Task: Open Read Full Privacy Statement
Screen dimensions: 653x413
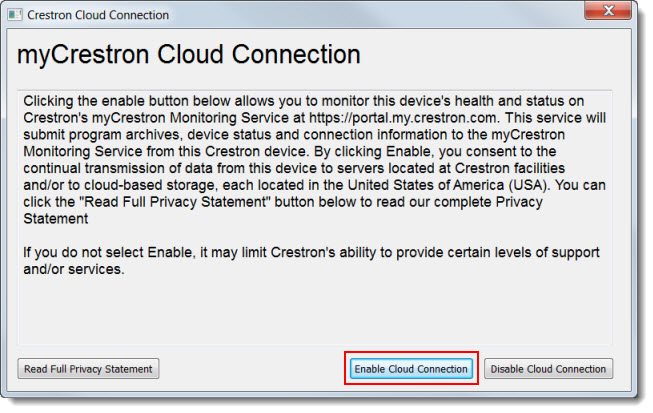Action: click(x=88, y=369)
